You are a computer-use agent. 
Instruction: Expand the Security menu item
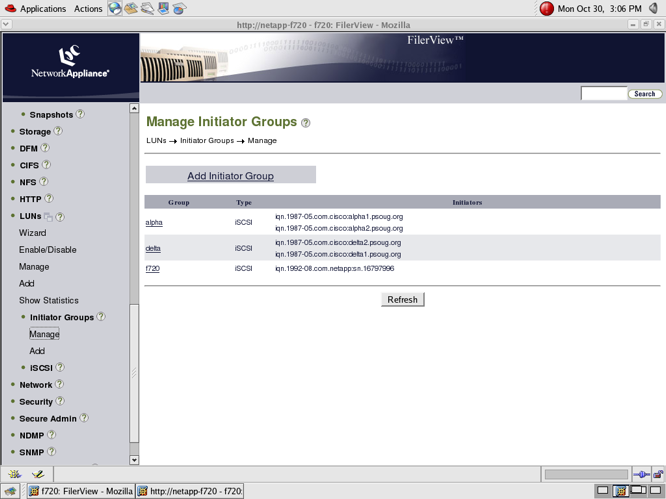pos(36,402)
